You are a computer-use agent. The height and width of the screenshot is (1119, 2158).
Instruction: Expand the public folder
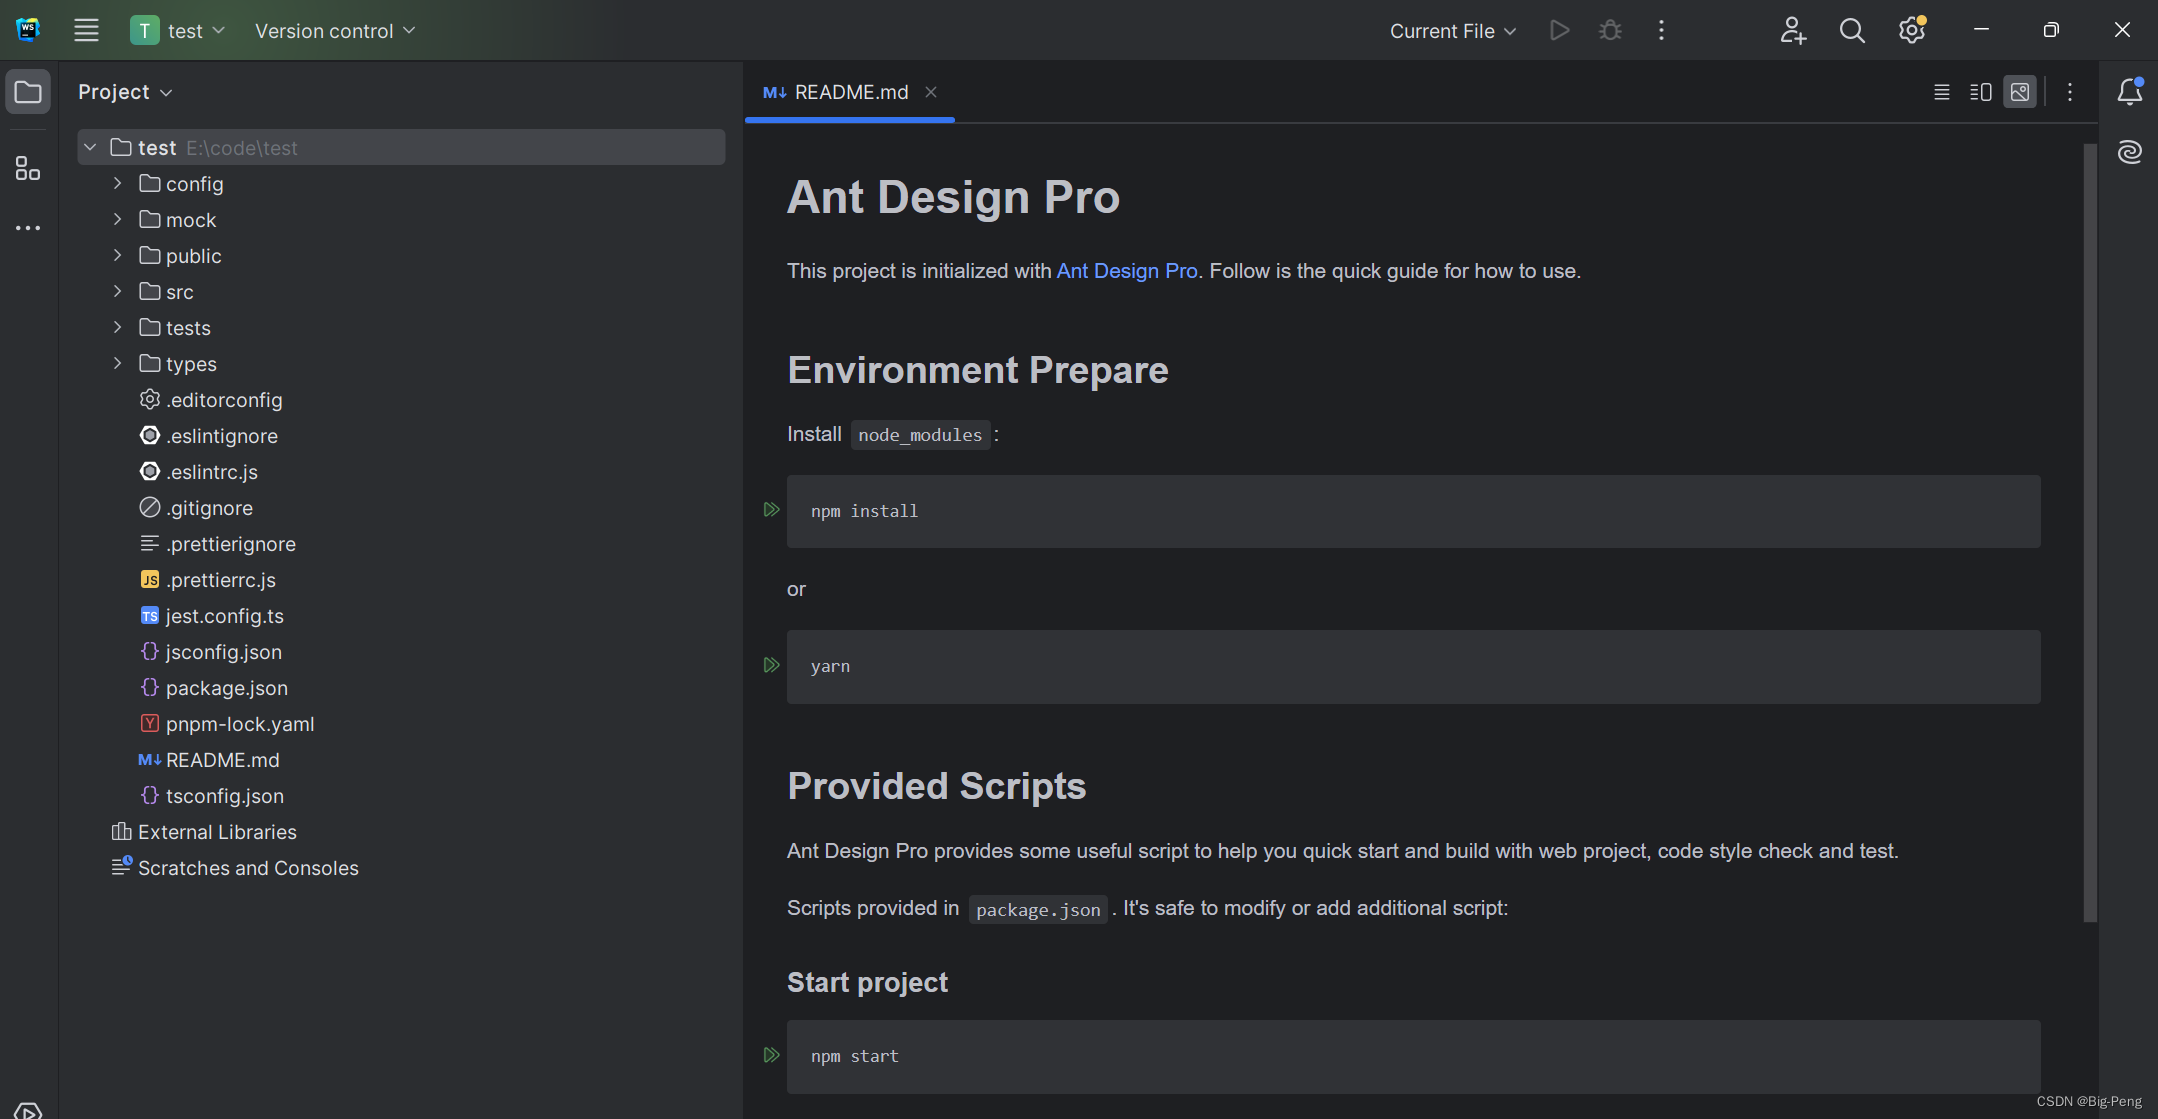click(117, 256)
